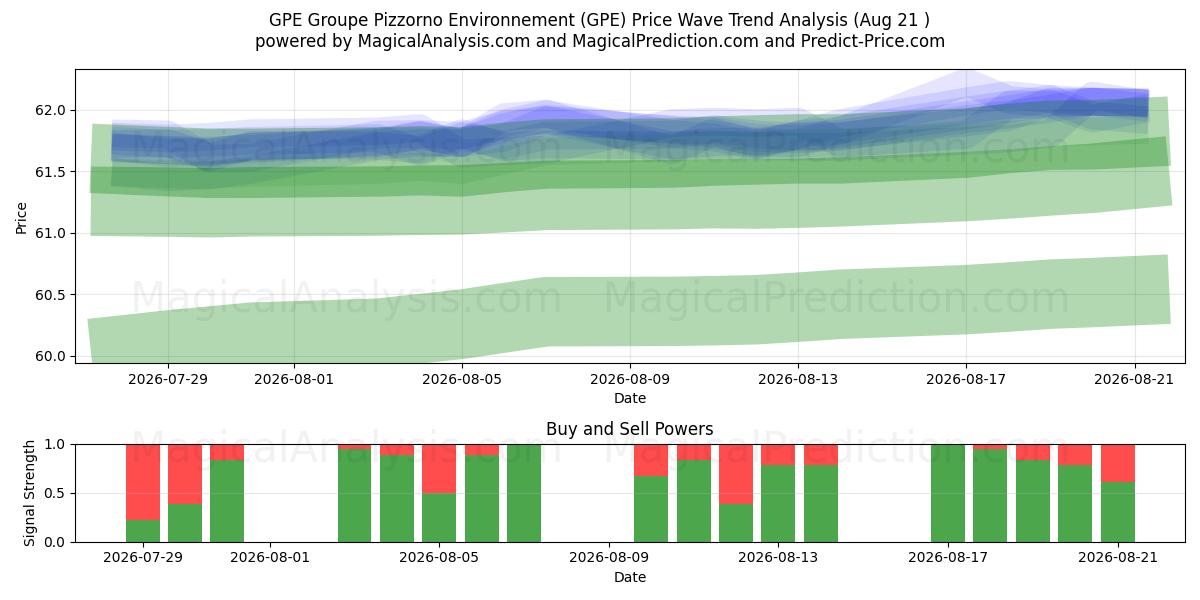Click the green buy portion of the 2026-08-14 bar

pyautogui.click(x=821, y=504)
